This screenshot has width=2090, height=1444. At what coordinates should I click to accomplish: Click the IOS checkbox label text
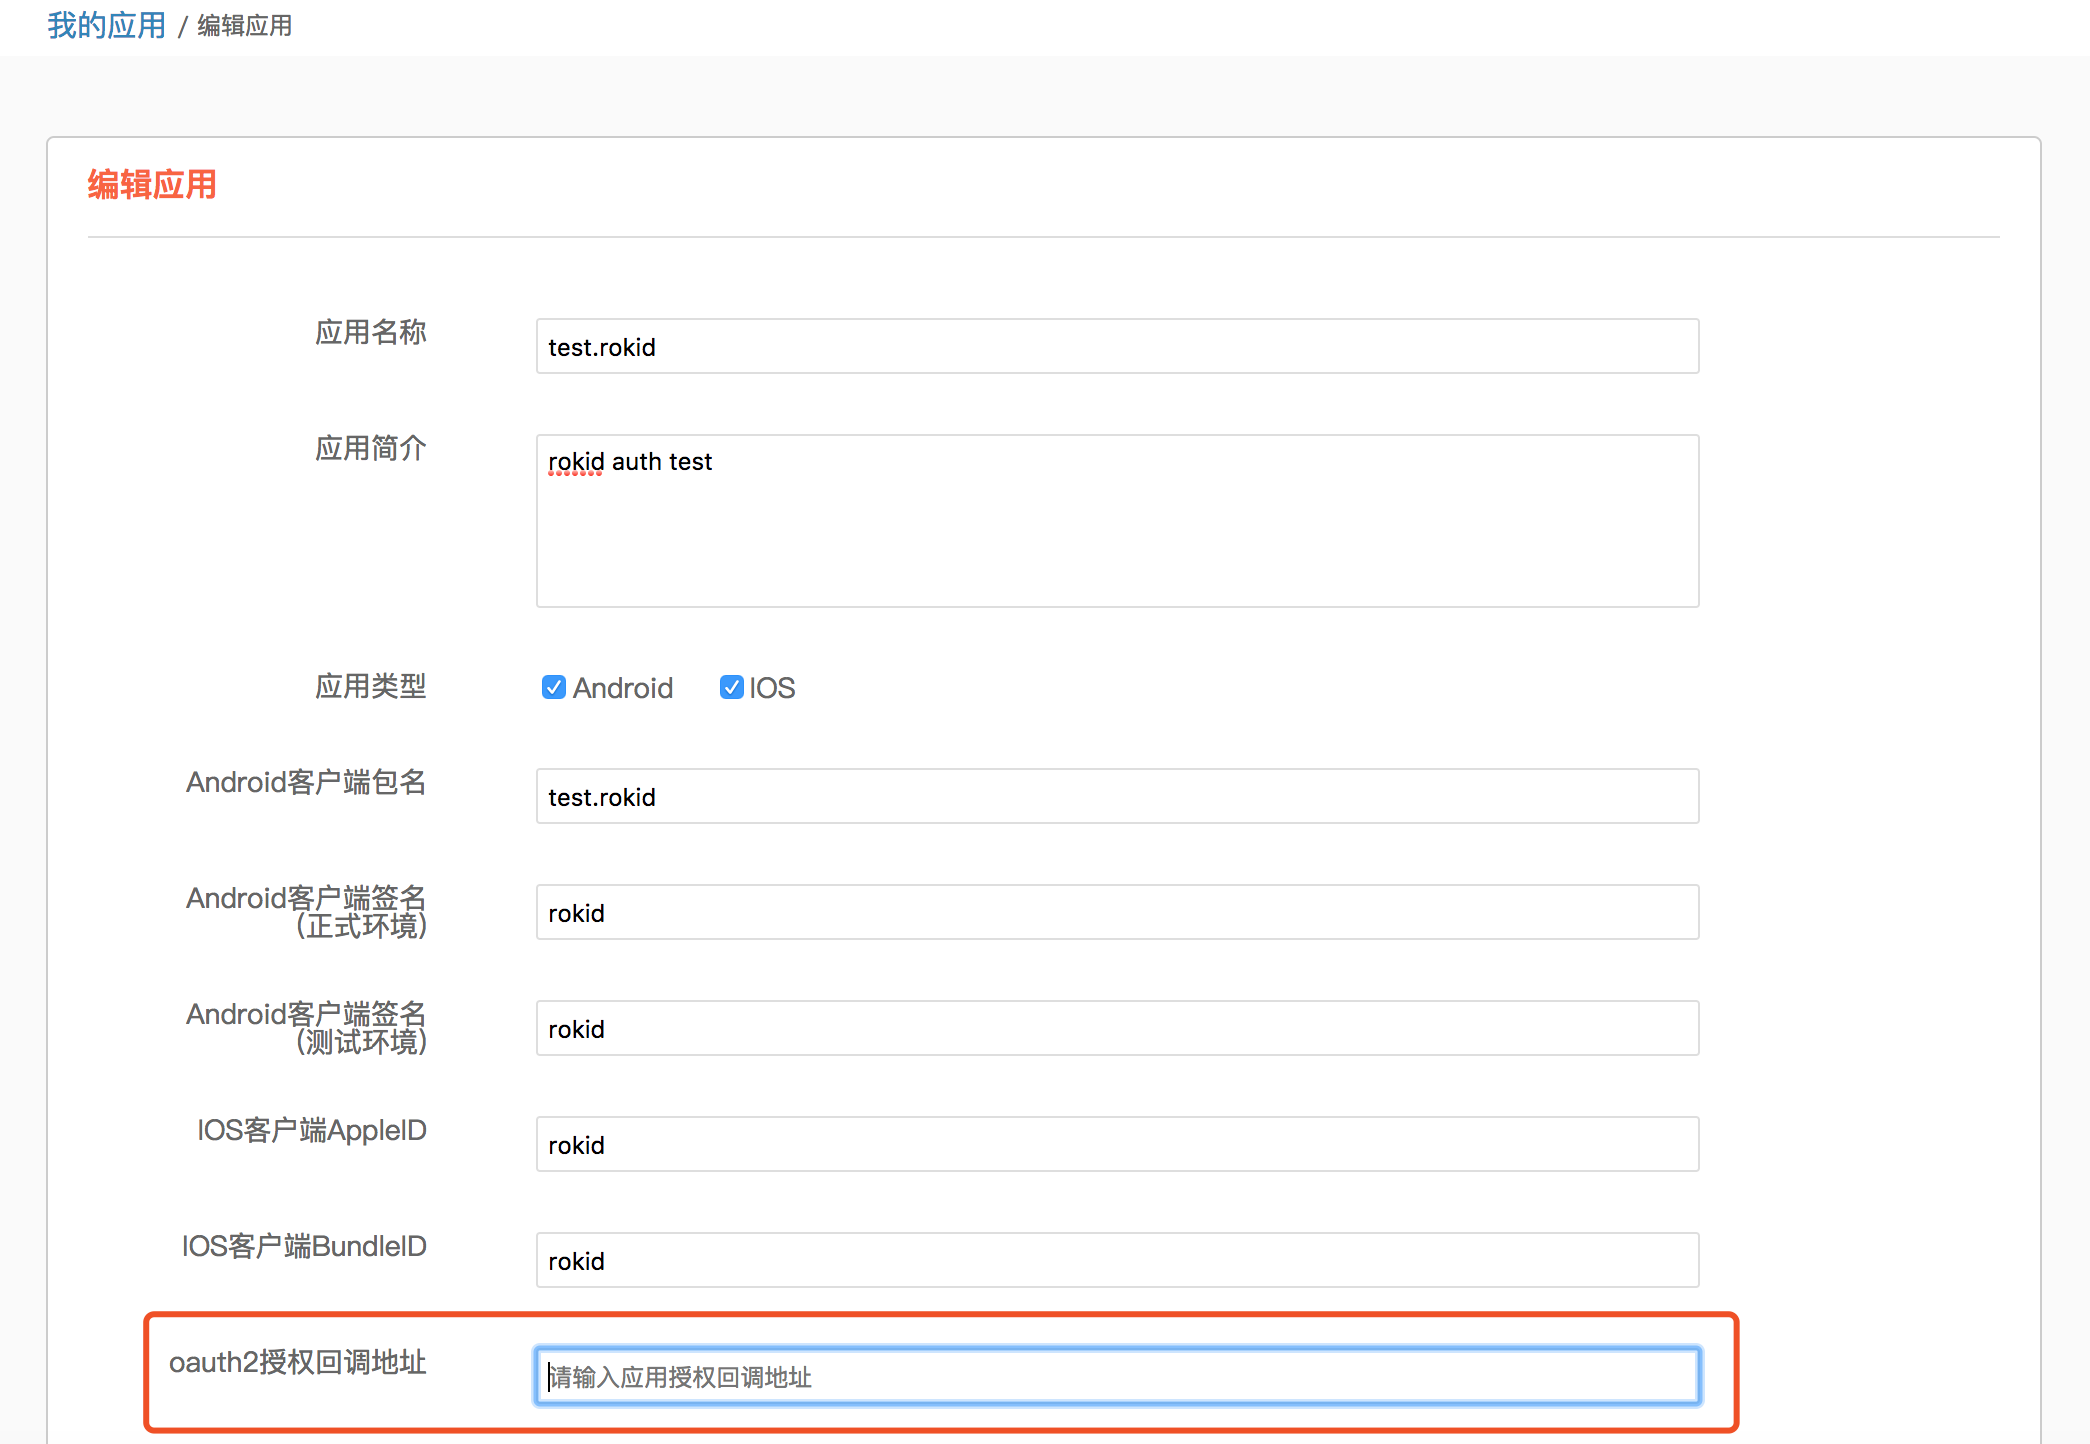[x=772, y=688]
